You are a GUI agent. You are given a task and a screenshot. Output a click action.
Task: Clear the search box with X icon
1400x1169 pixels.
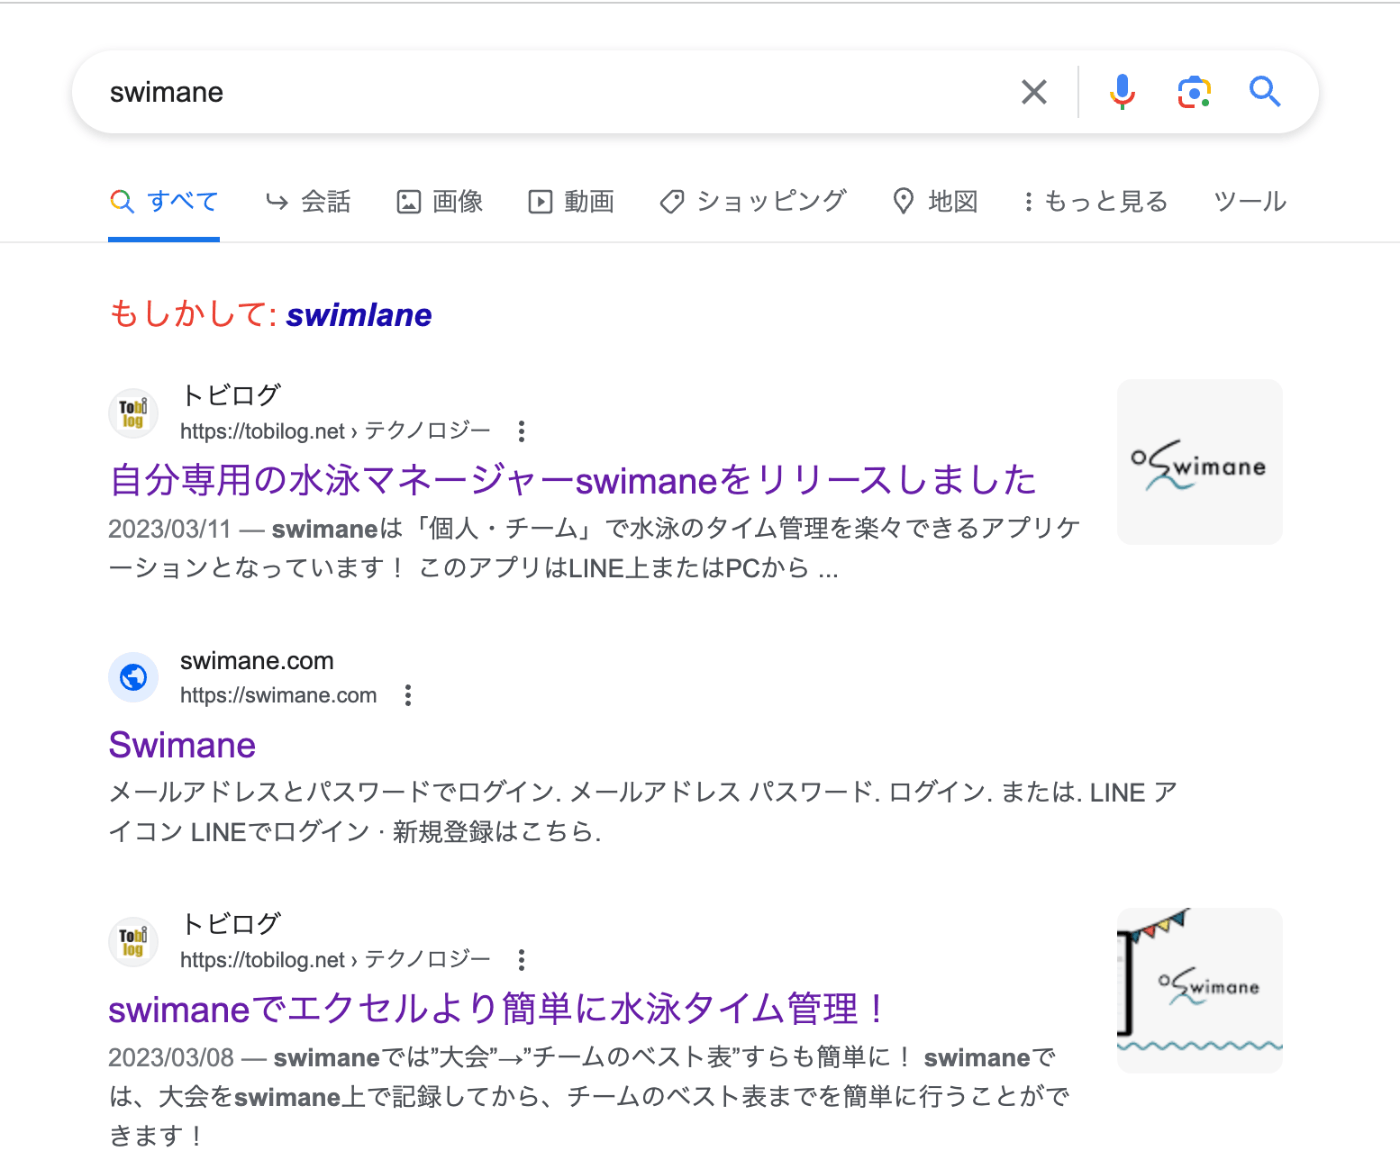pos(1034,92)
